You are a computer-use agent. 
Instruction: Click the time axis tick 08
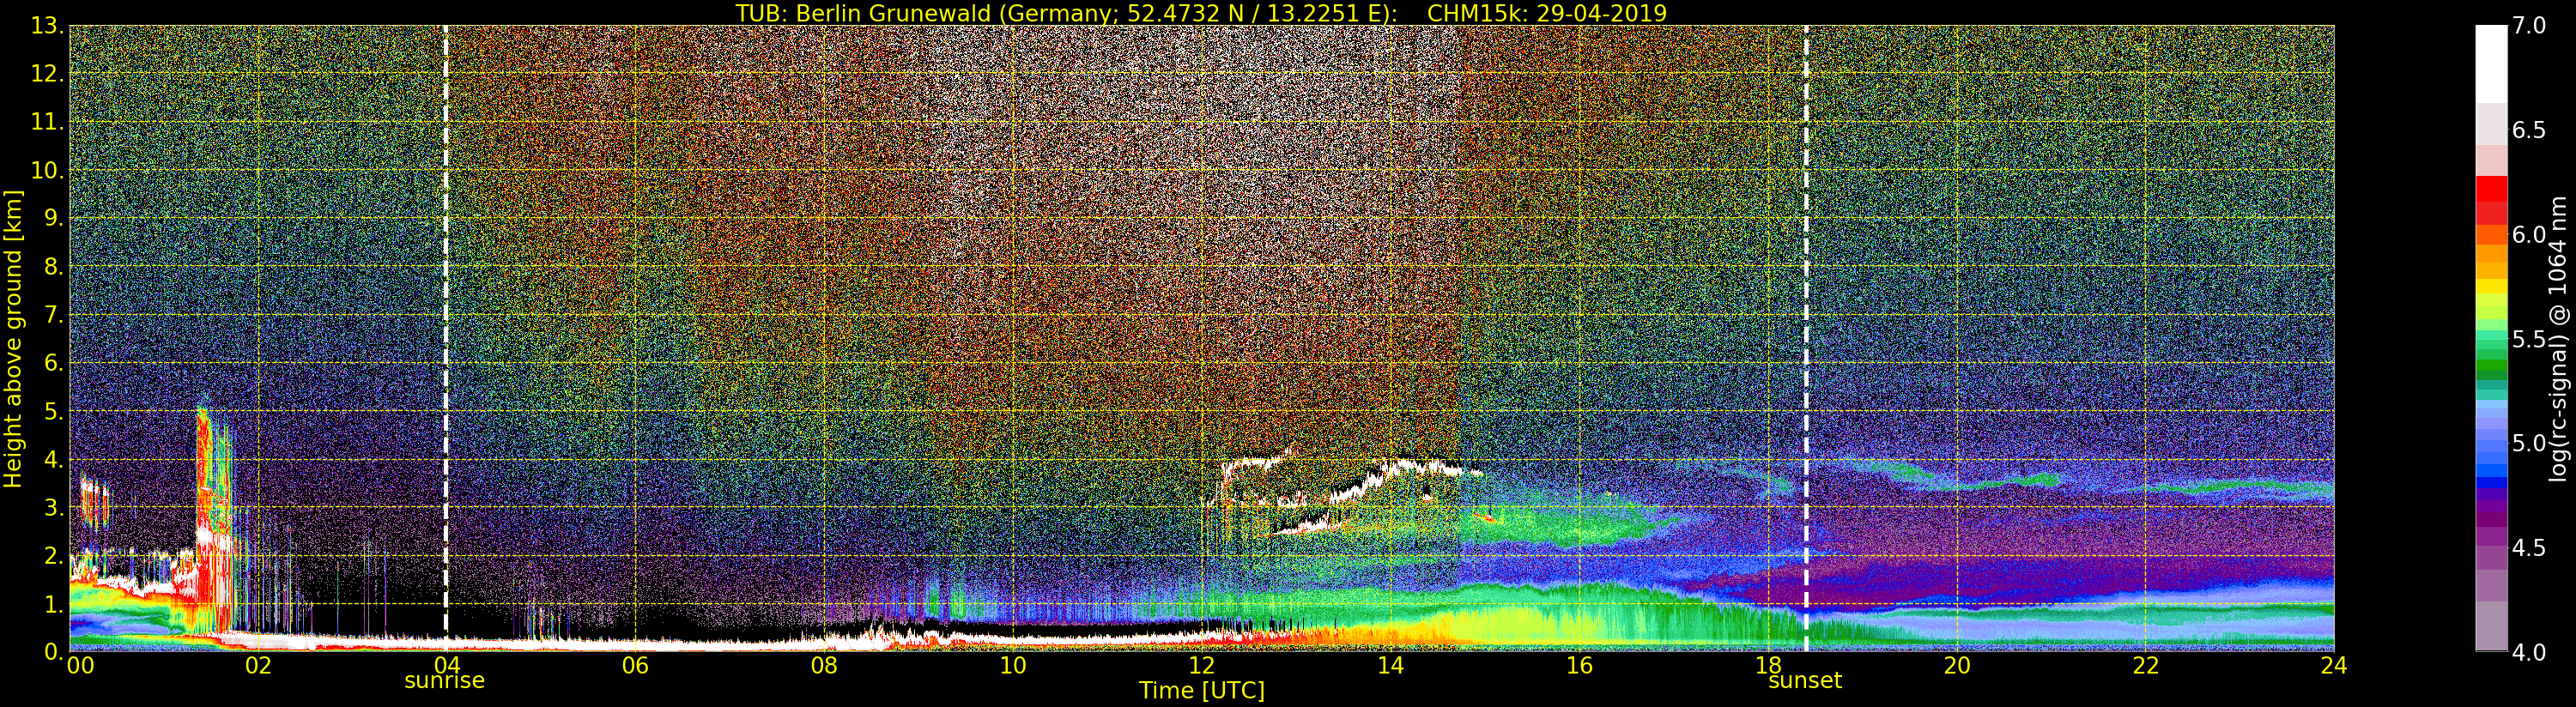[824, 665]
